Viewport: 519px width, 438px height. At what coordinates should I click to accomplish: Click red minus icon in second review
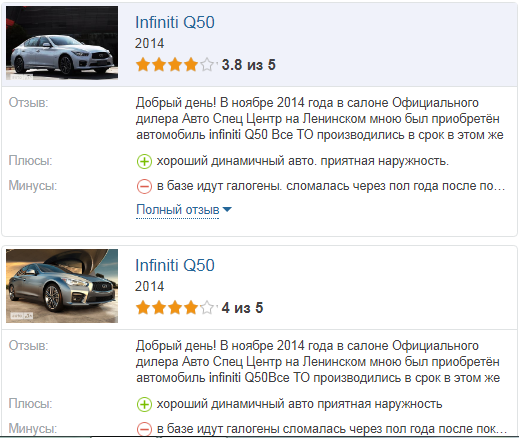click(144, 429)
